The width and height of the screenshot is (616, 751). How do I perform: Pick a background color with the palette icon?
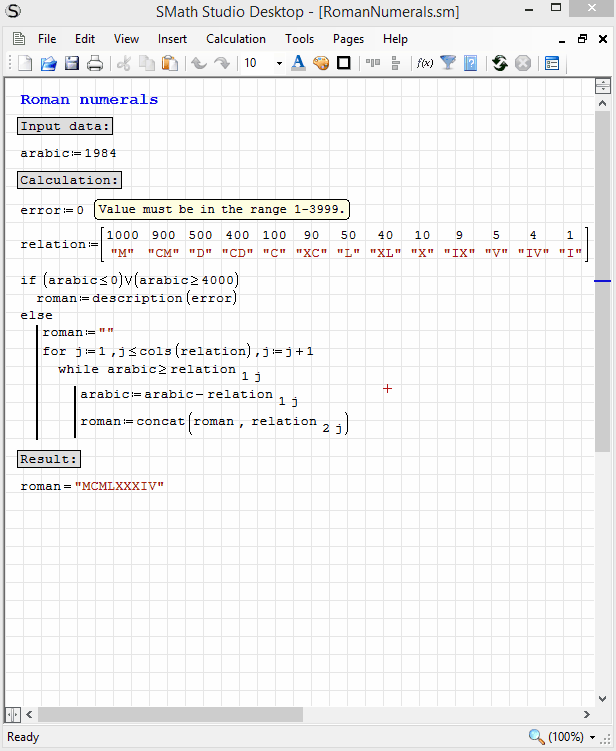320,63
